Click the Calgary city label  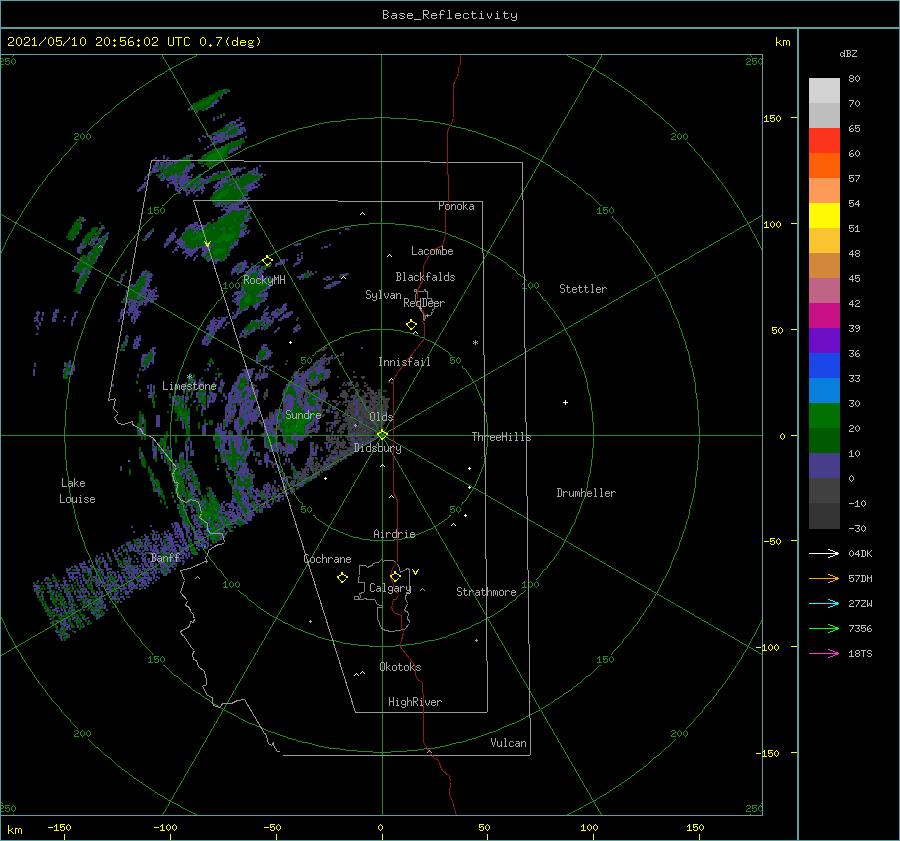point(390,588)
